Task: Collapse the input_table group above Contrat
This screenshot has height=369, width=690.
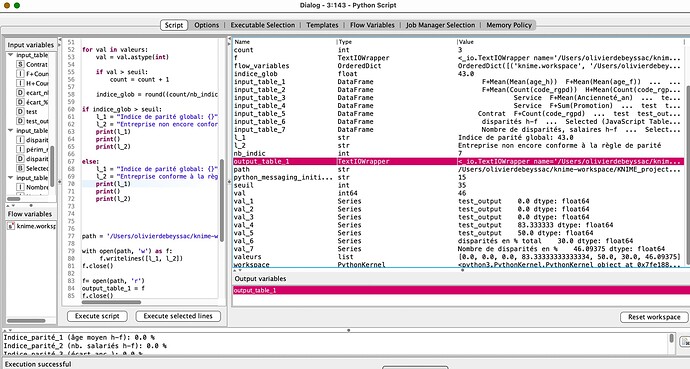Action: pos(10,55)
